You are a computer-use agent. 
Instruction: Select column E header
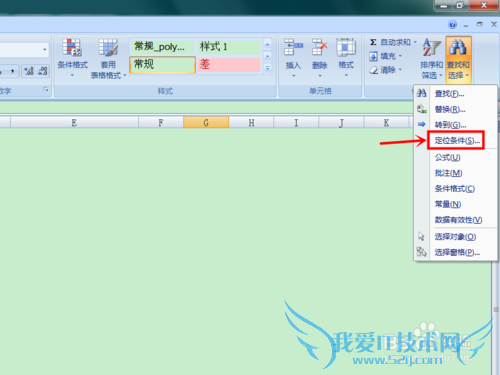(x=74, y=123)
